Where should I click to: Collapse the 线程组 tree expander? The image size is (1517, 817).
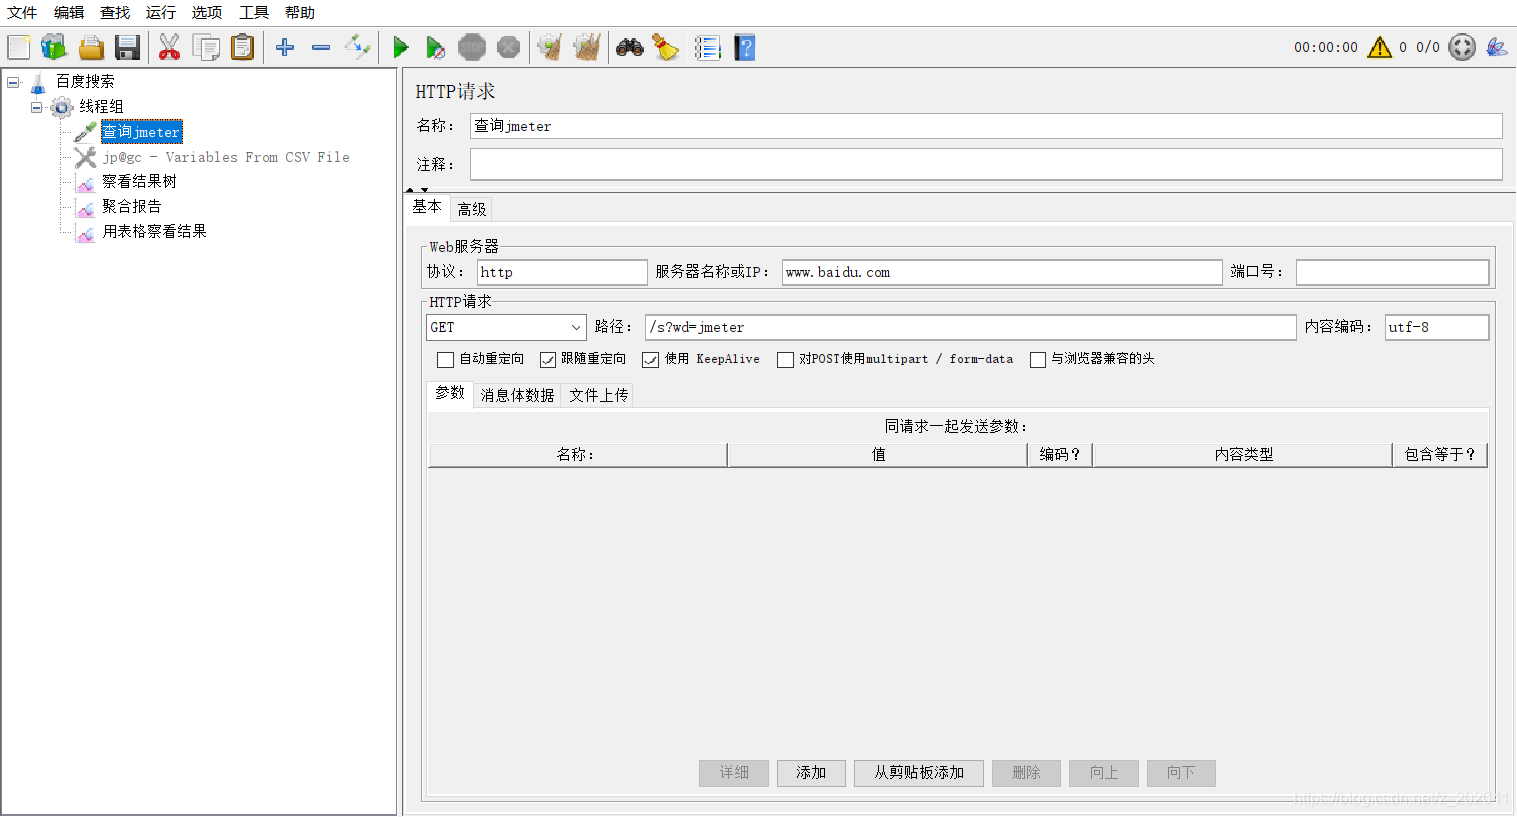pos(36,107)
